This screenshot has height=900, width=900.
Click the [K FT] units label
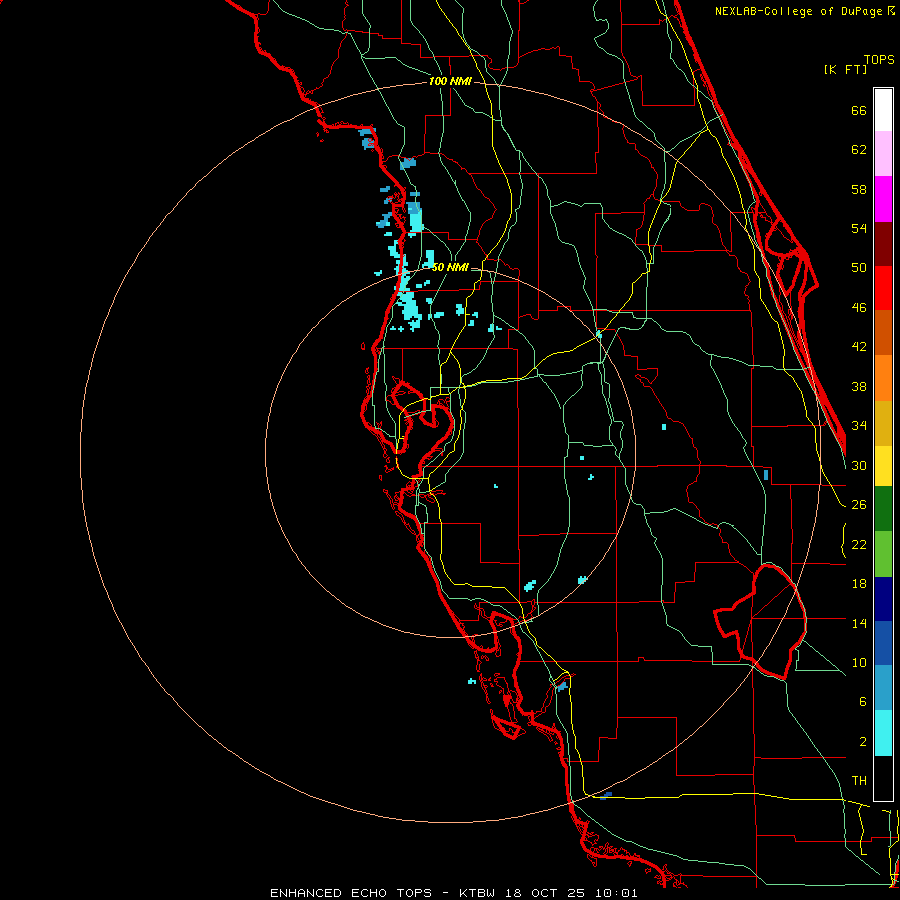pyautogui.click(x=845, y=70)
